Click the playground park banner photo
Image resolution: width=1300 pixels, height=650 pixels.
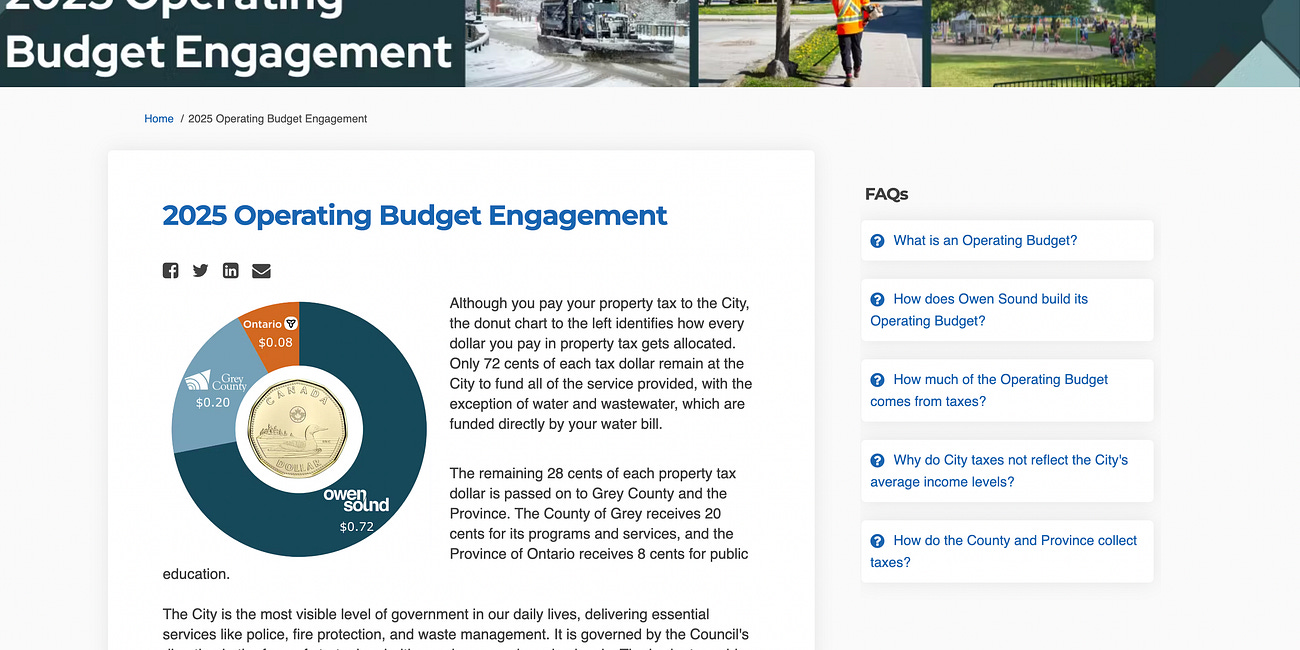[x=1043, y=43]
